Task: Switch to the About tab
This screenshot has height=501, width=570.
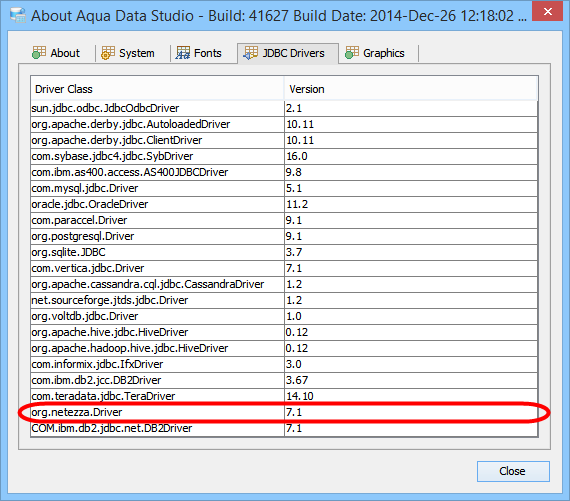Action: (56, 53)
